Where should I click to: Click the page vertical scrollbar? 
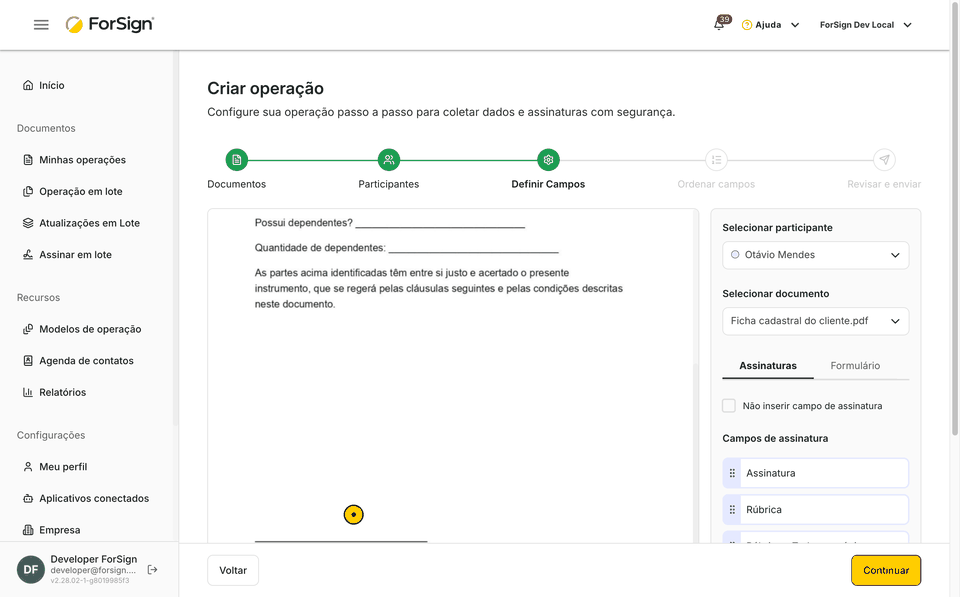tap(954, 220)
